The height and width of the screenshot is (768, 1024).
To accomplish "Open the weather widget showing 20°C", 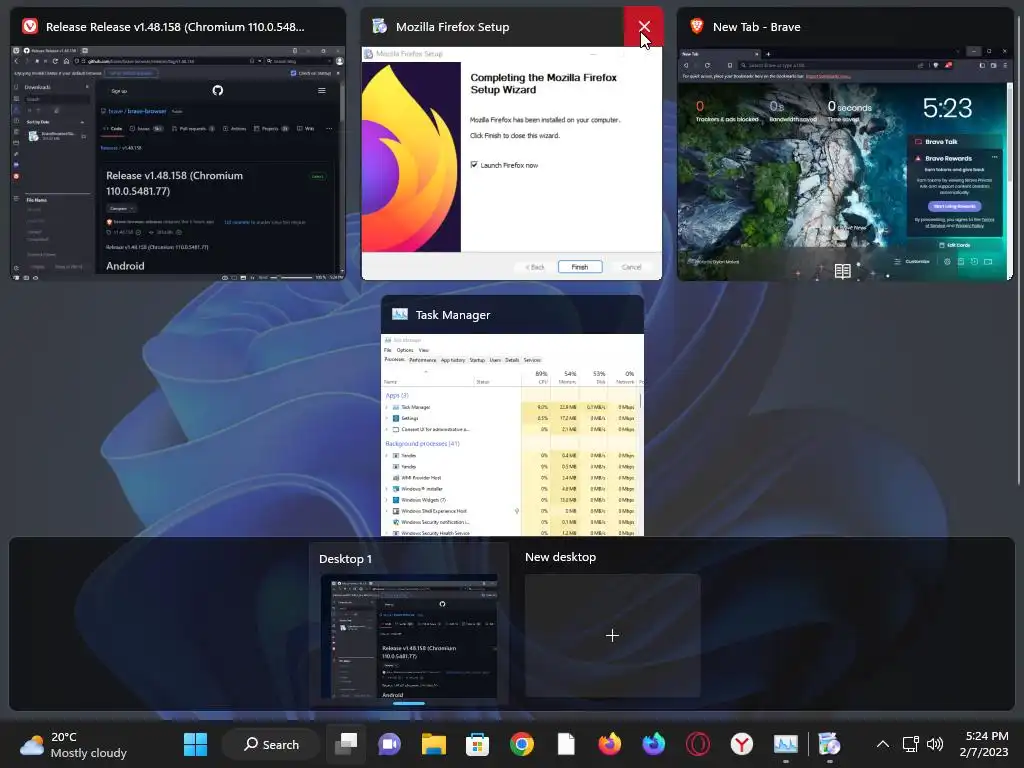I will pyautogui.click(x=73, y=744).
